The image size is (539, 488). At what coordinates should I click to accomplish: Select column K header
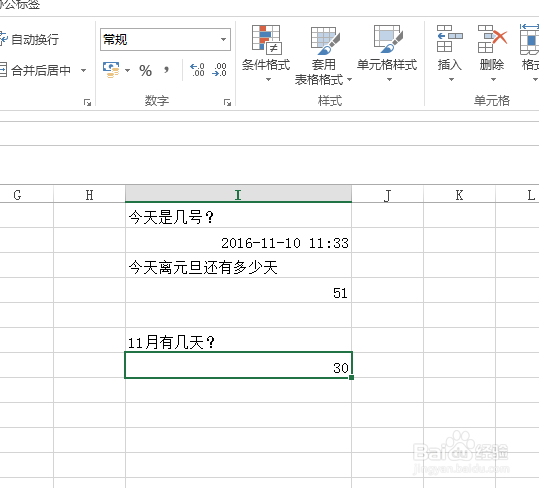459,195
